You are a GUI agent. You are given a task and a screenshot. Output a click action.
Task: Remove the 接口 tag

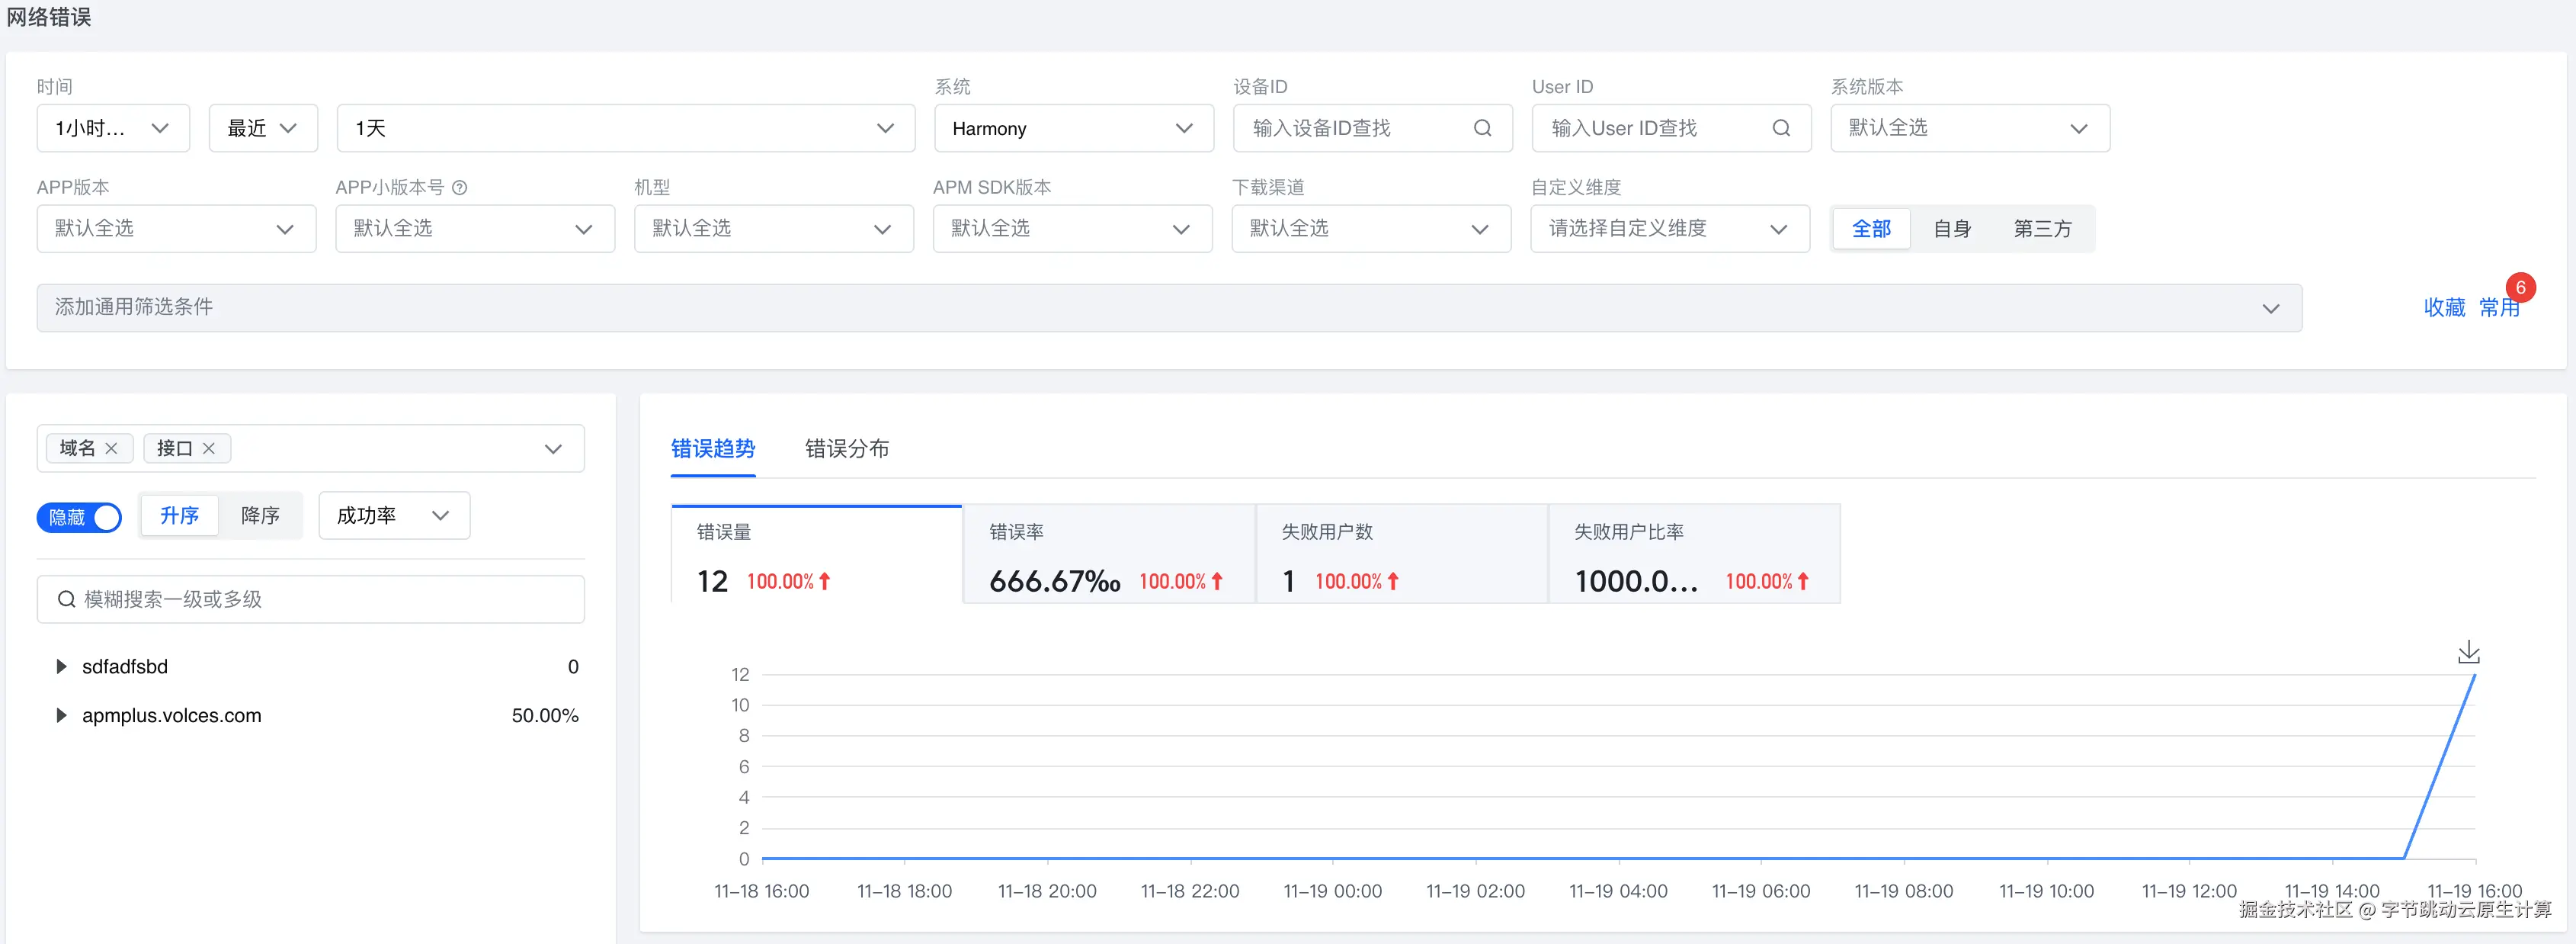tap(209, 448)
